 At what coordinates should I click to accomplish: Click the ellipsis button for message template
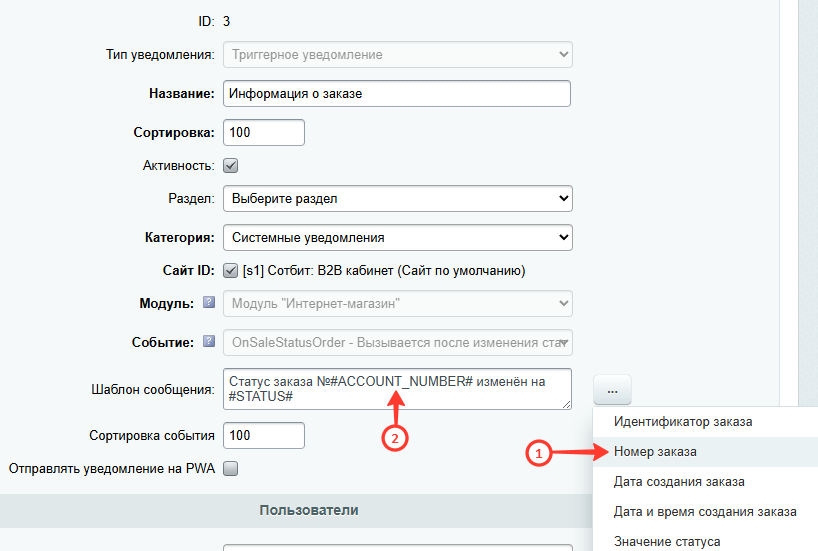tap(612, 390)
